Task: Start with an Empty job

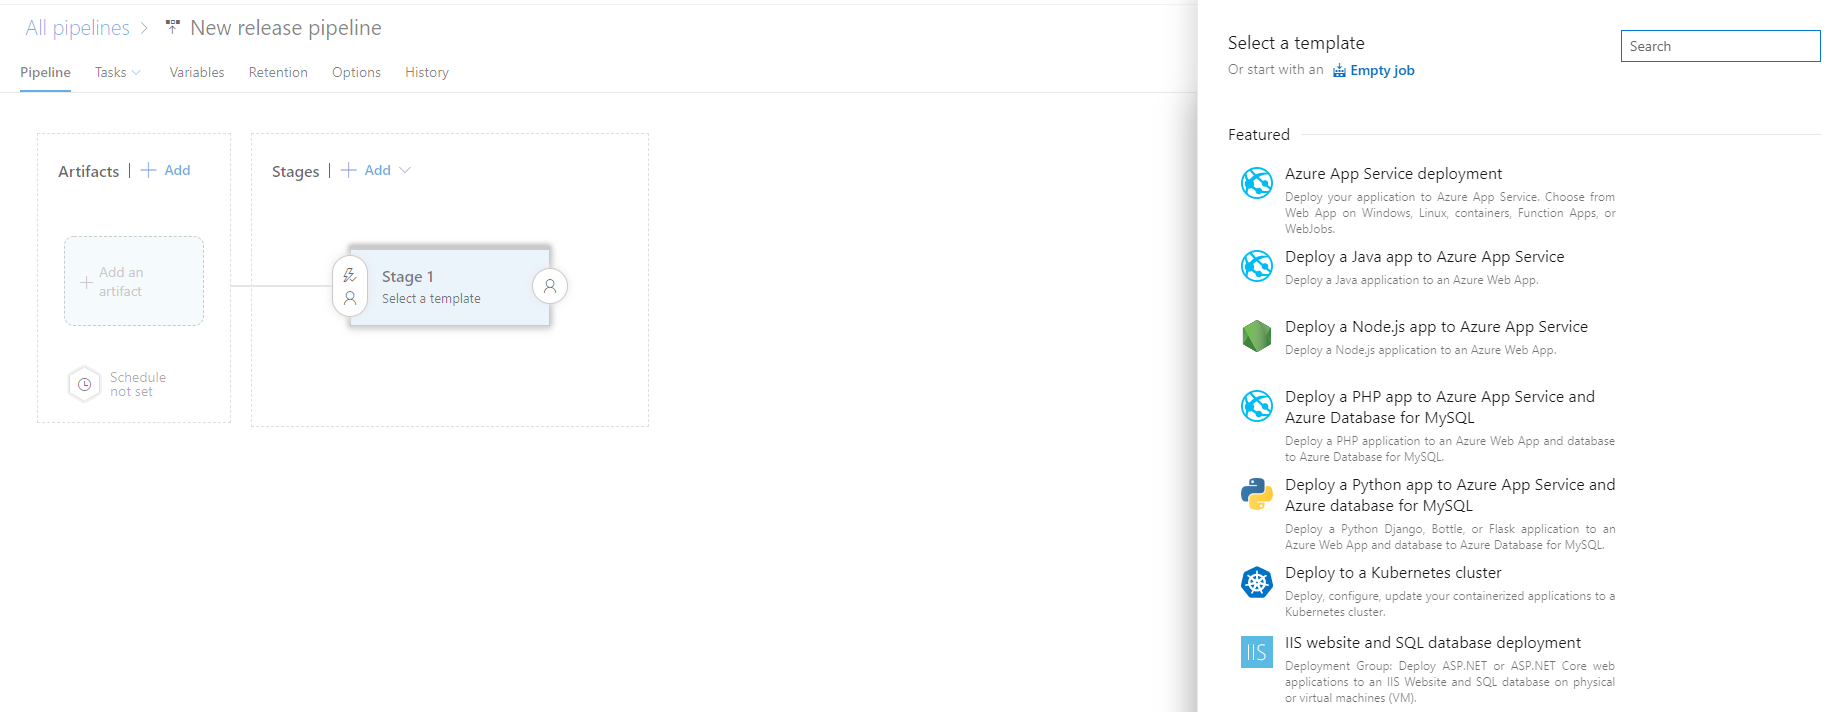Action: [x=1382, y=70]
